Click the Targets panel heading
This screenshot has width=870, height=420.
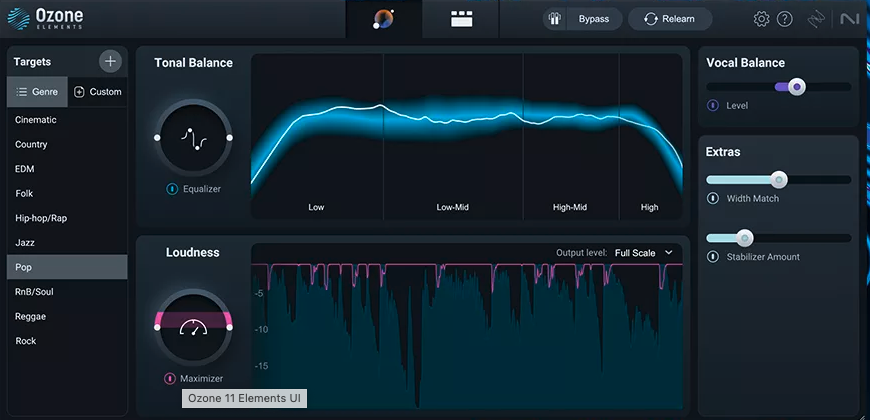pos(32,62)
